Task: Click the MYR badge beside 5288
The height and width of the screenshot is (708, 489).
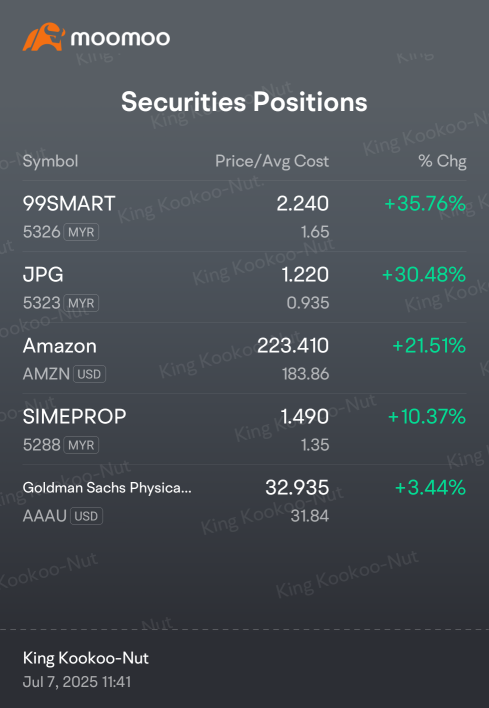Action: click(81, 445)
